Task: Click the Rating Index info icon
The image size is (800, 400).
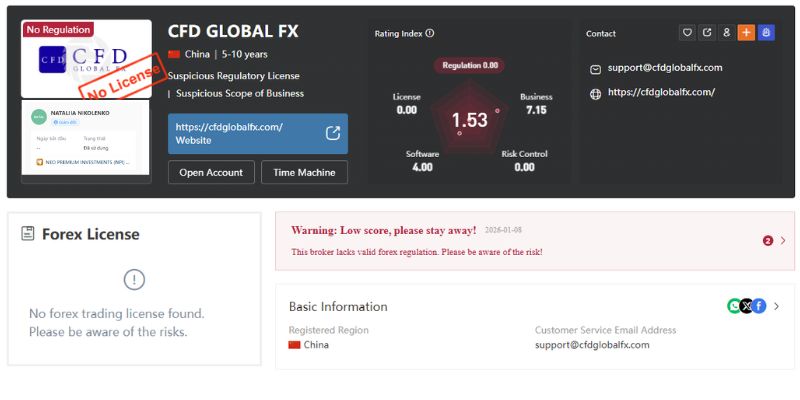Action: (430, 33)
